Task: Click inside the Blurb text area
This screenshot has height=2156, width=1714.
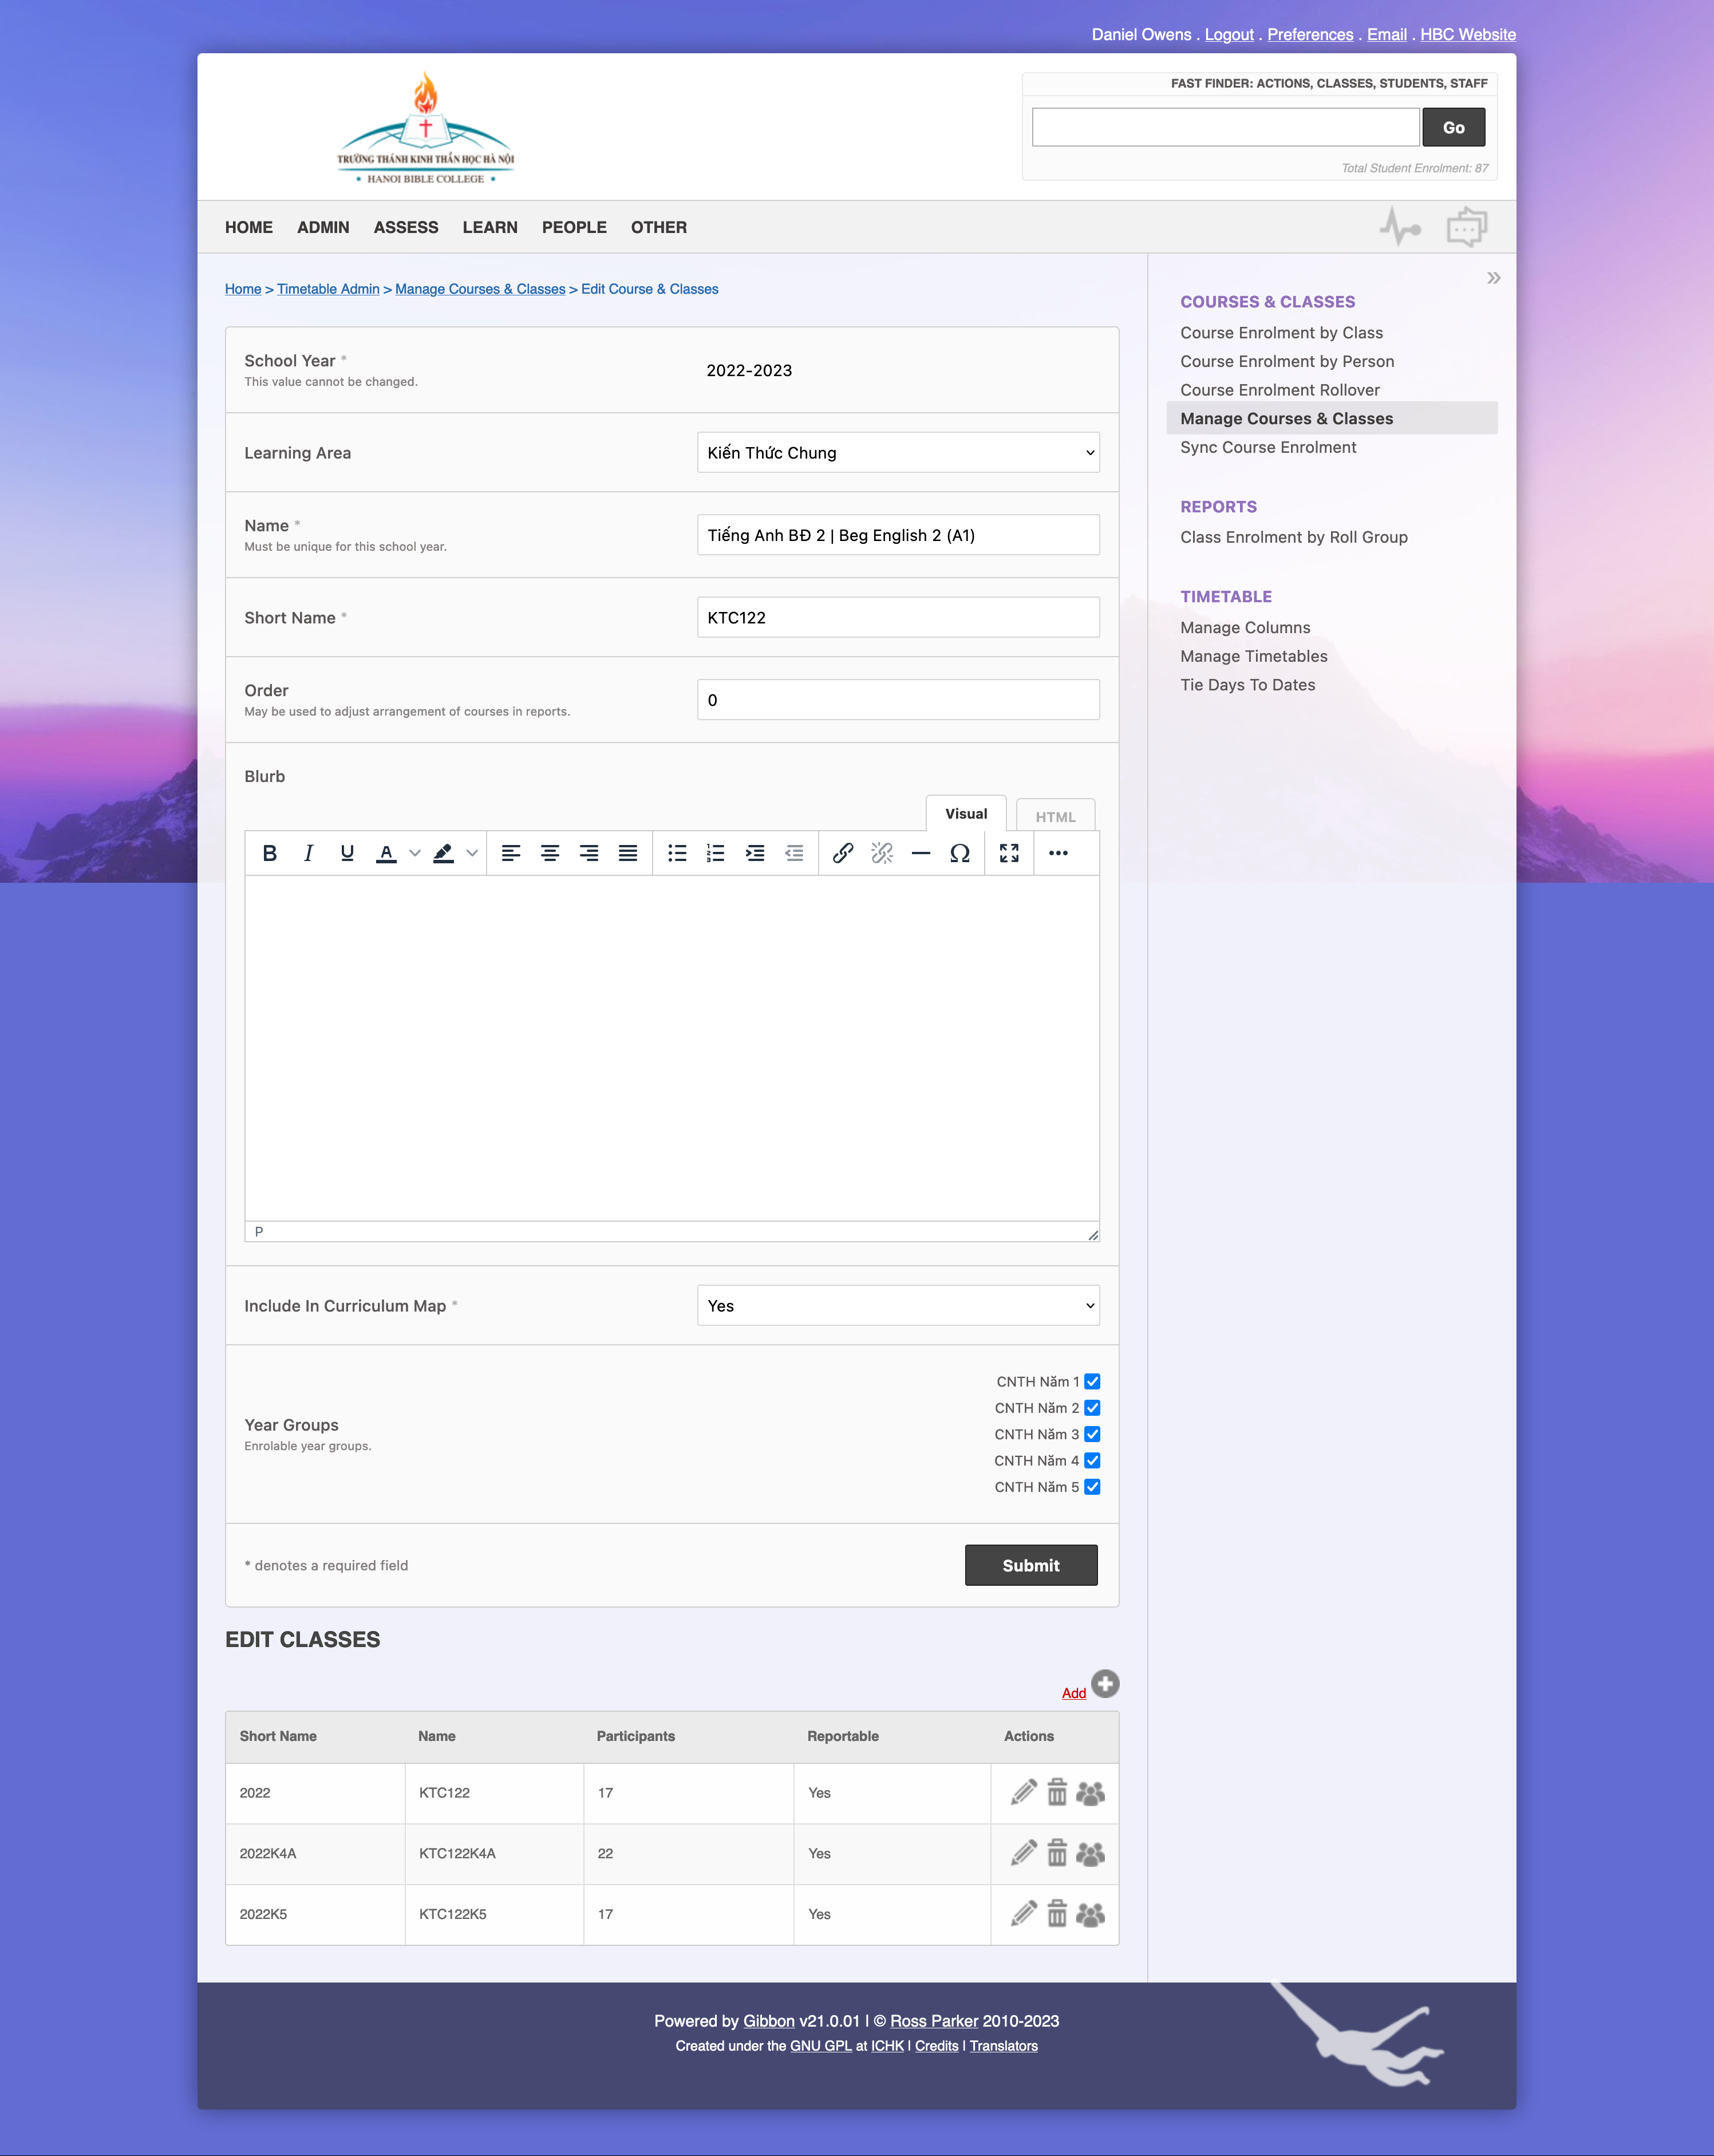Action: point(672,1048)
